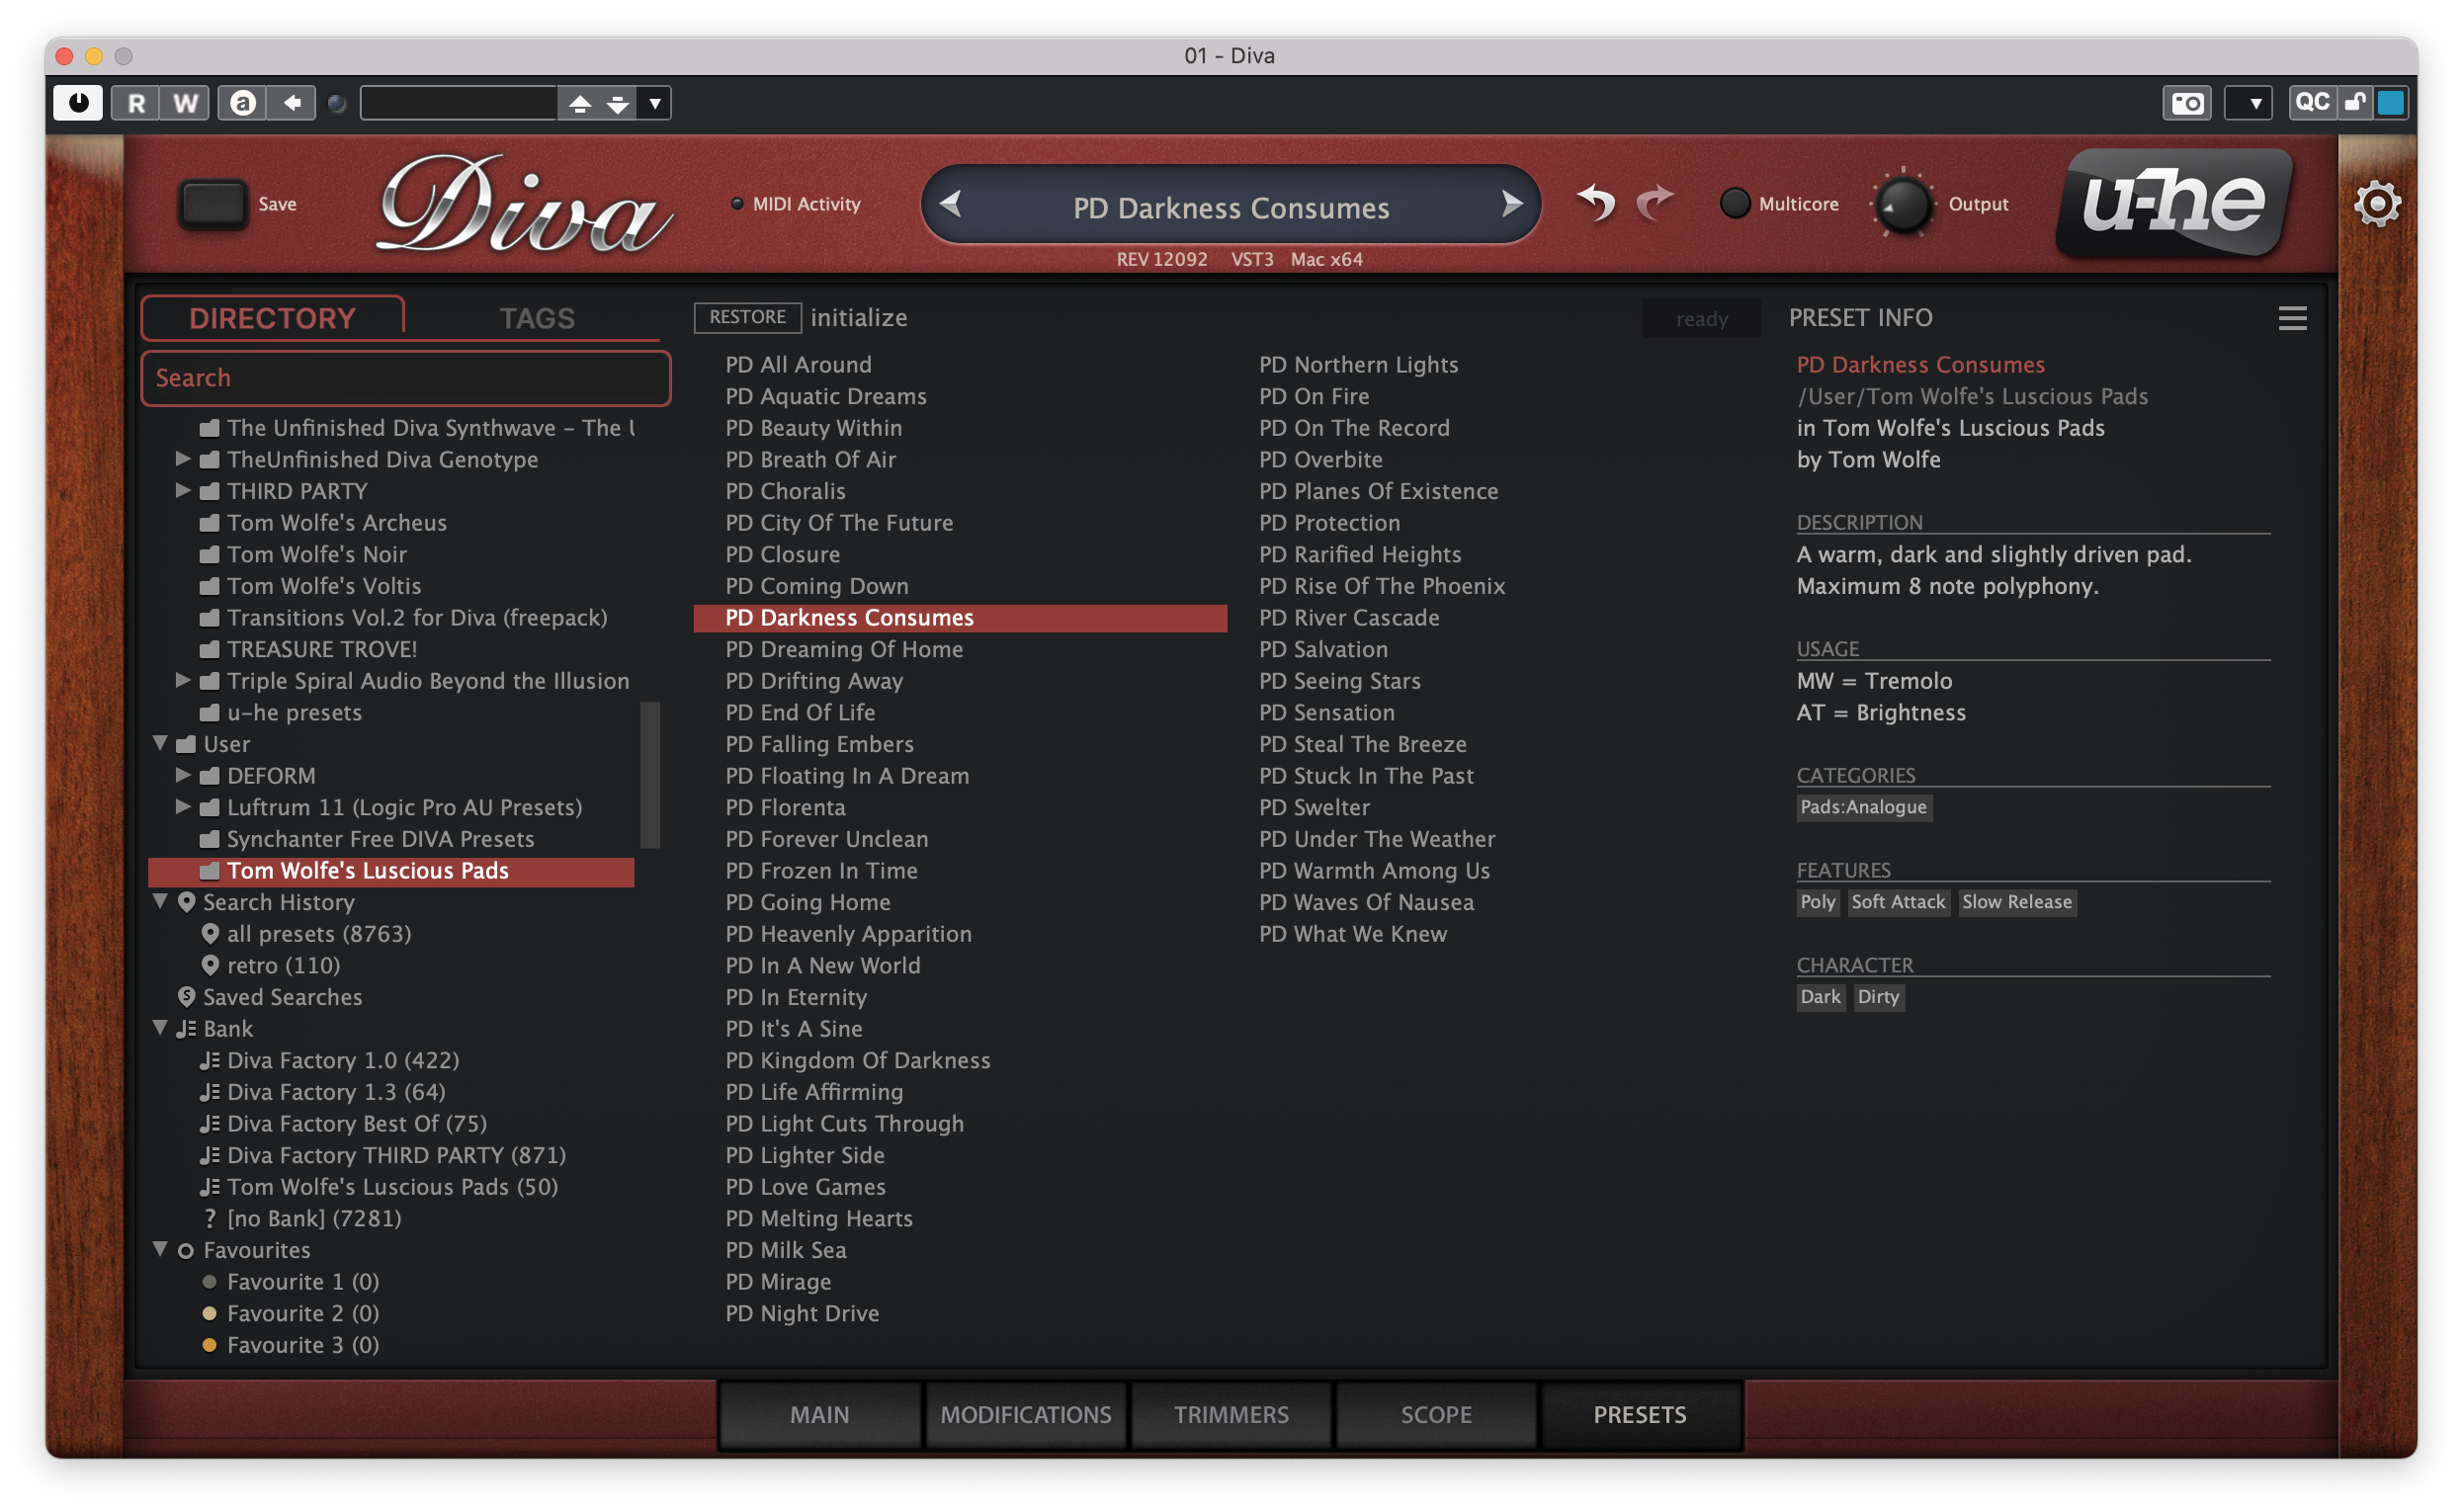Click host next-preset down arrow

(618, 103)
